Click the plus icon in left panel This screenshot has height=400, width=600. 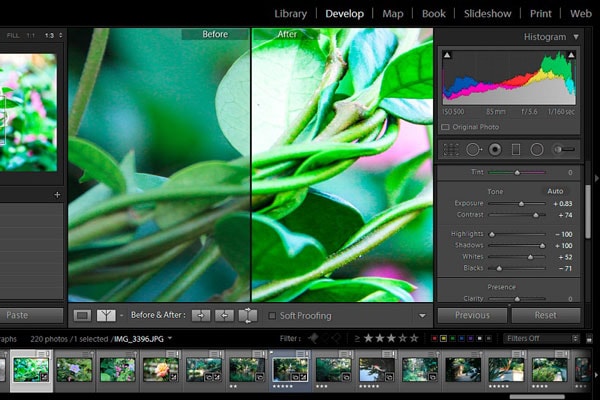click(57, 195)
